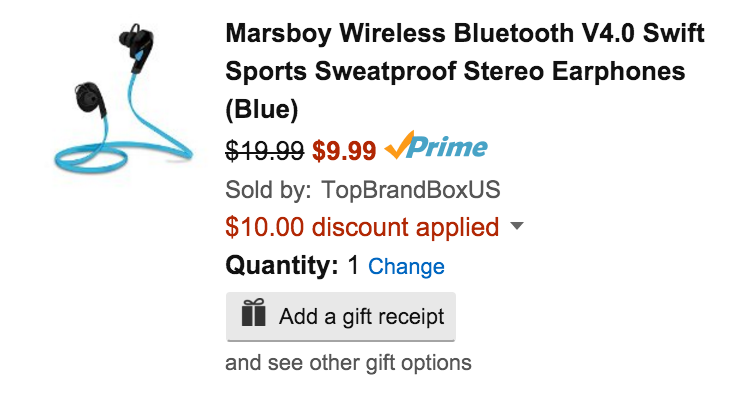Click the Change quantity link
The height and width of the screenshot is (400, 736).
tap(406, 267)
